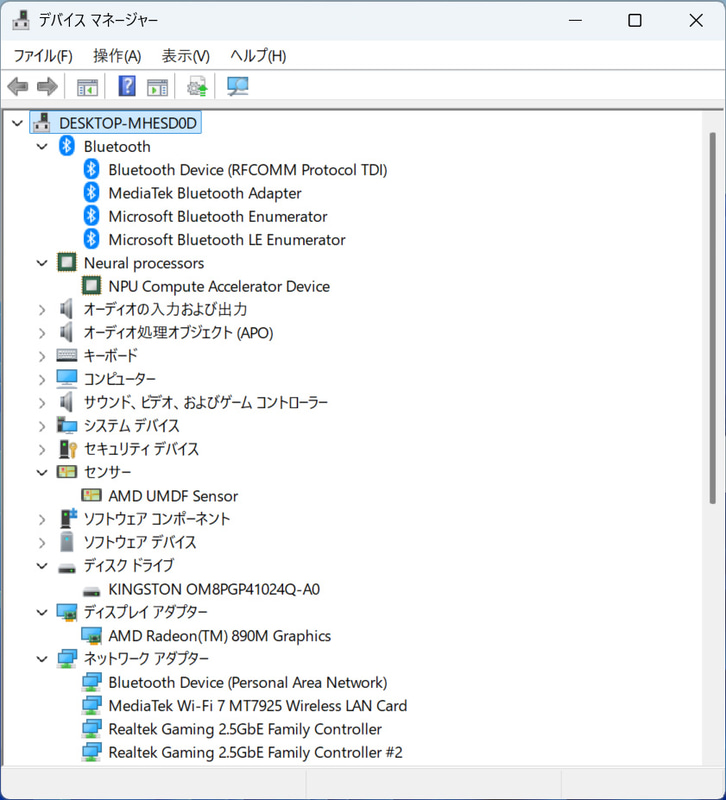Image resolution: width=726 pixels, height=800 pixels.
Task: Click the keyboard icon for キーボード
Action: coord(67,355)
